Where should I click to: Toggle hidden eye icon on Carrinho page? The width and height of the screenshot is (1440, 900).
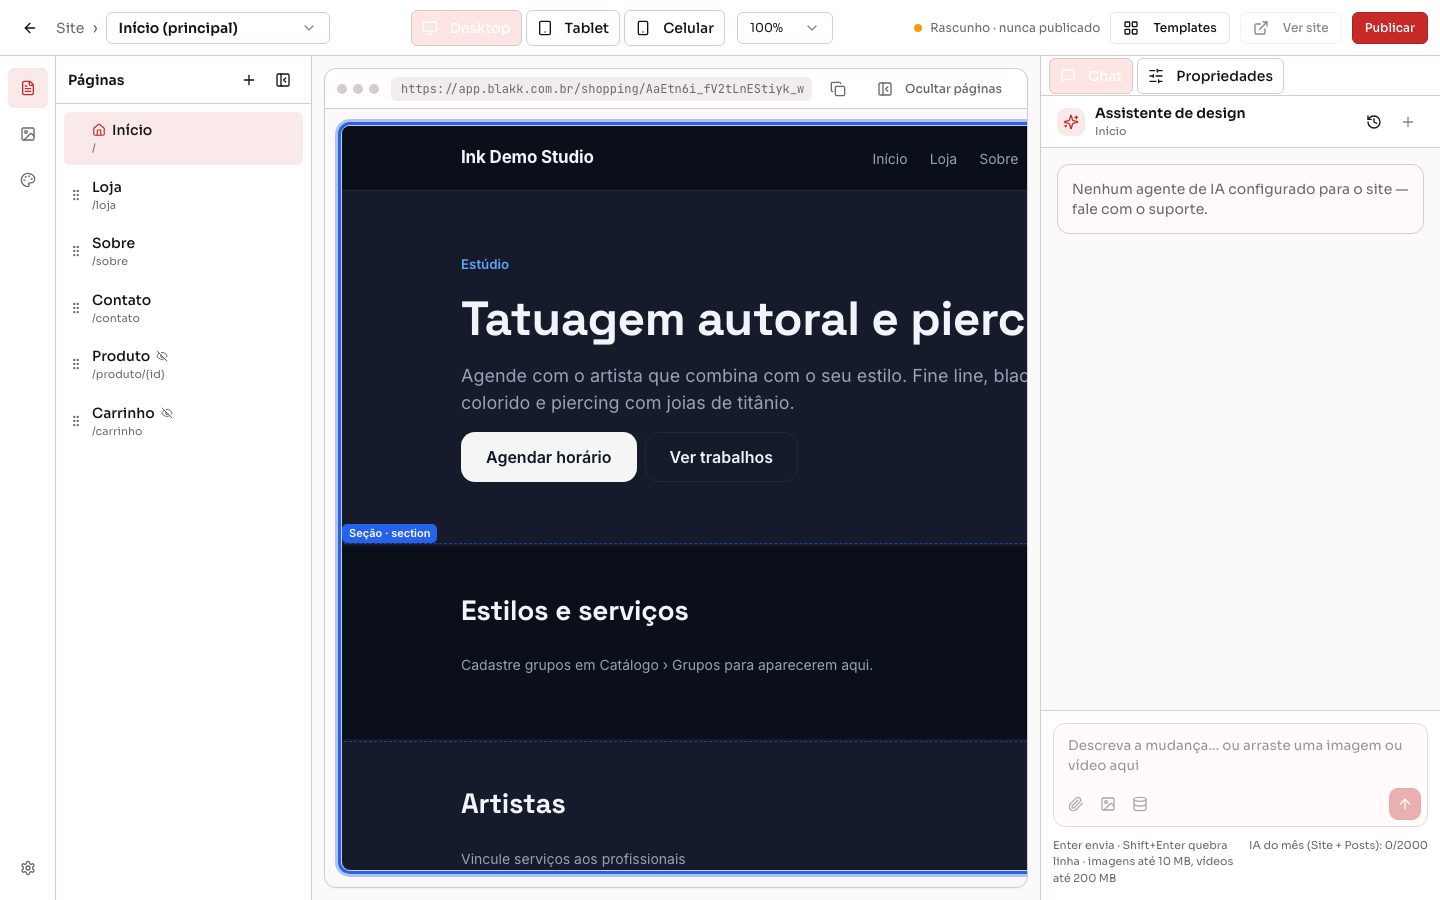pos(167,413)
